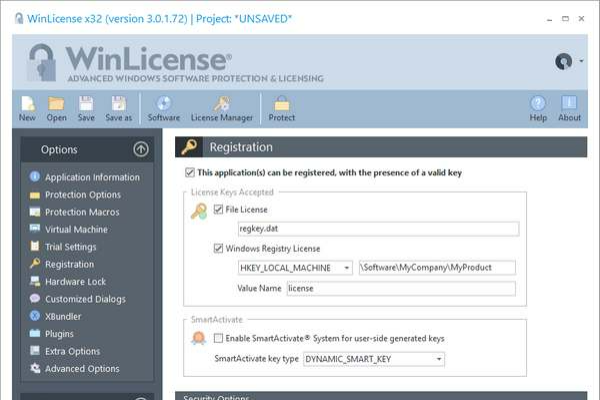Toggle the File License checkbox
The image size is (600, 400).
pyautogui.click(x=218, y=210)
